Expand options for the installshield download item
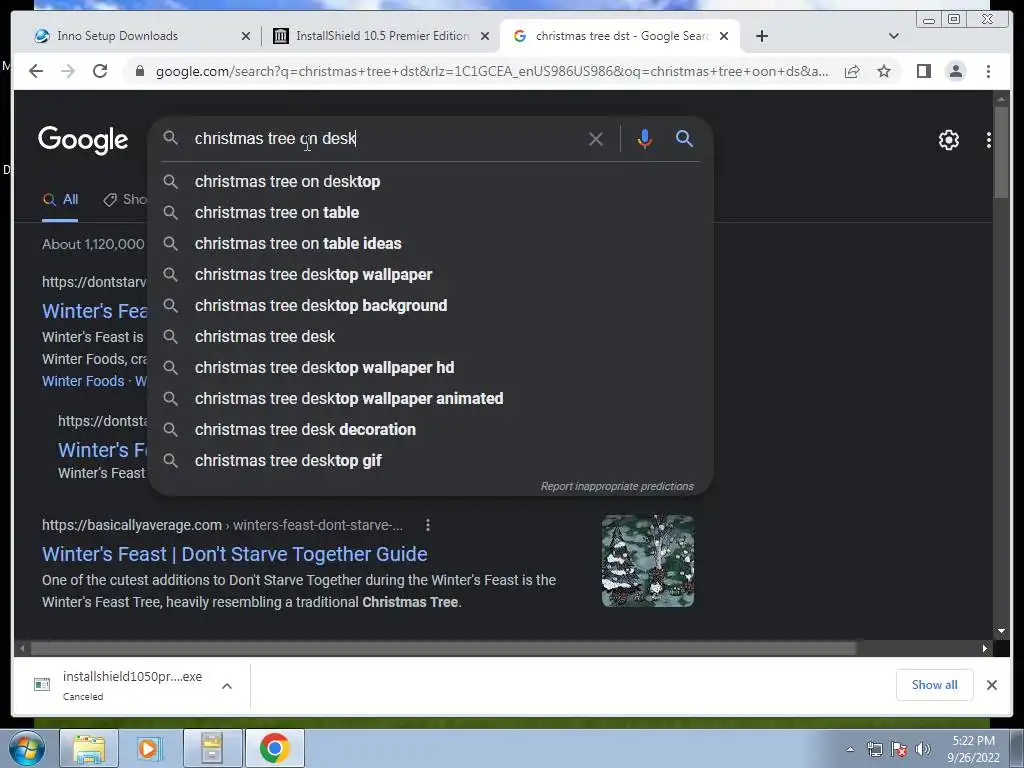The width and height of the screenshot is (1024, 768). point(227,686)
